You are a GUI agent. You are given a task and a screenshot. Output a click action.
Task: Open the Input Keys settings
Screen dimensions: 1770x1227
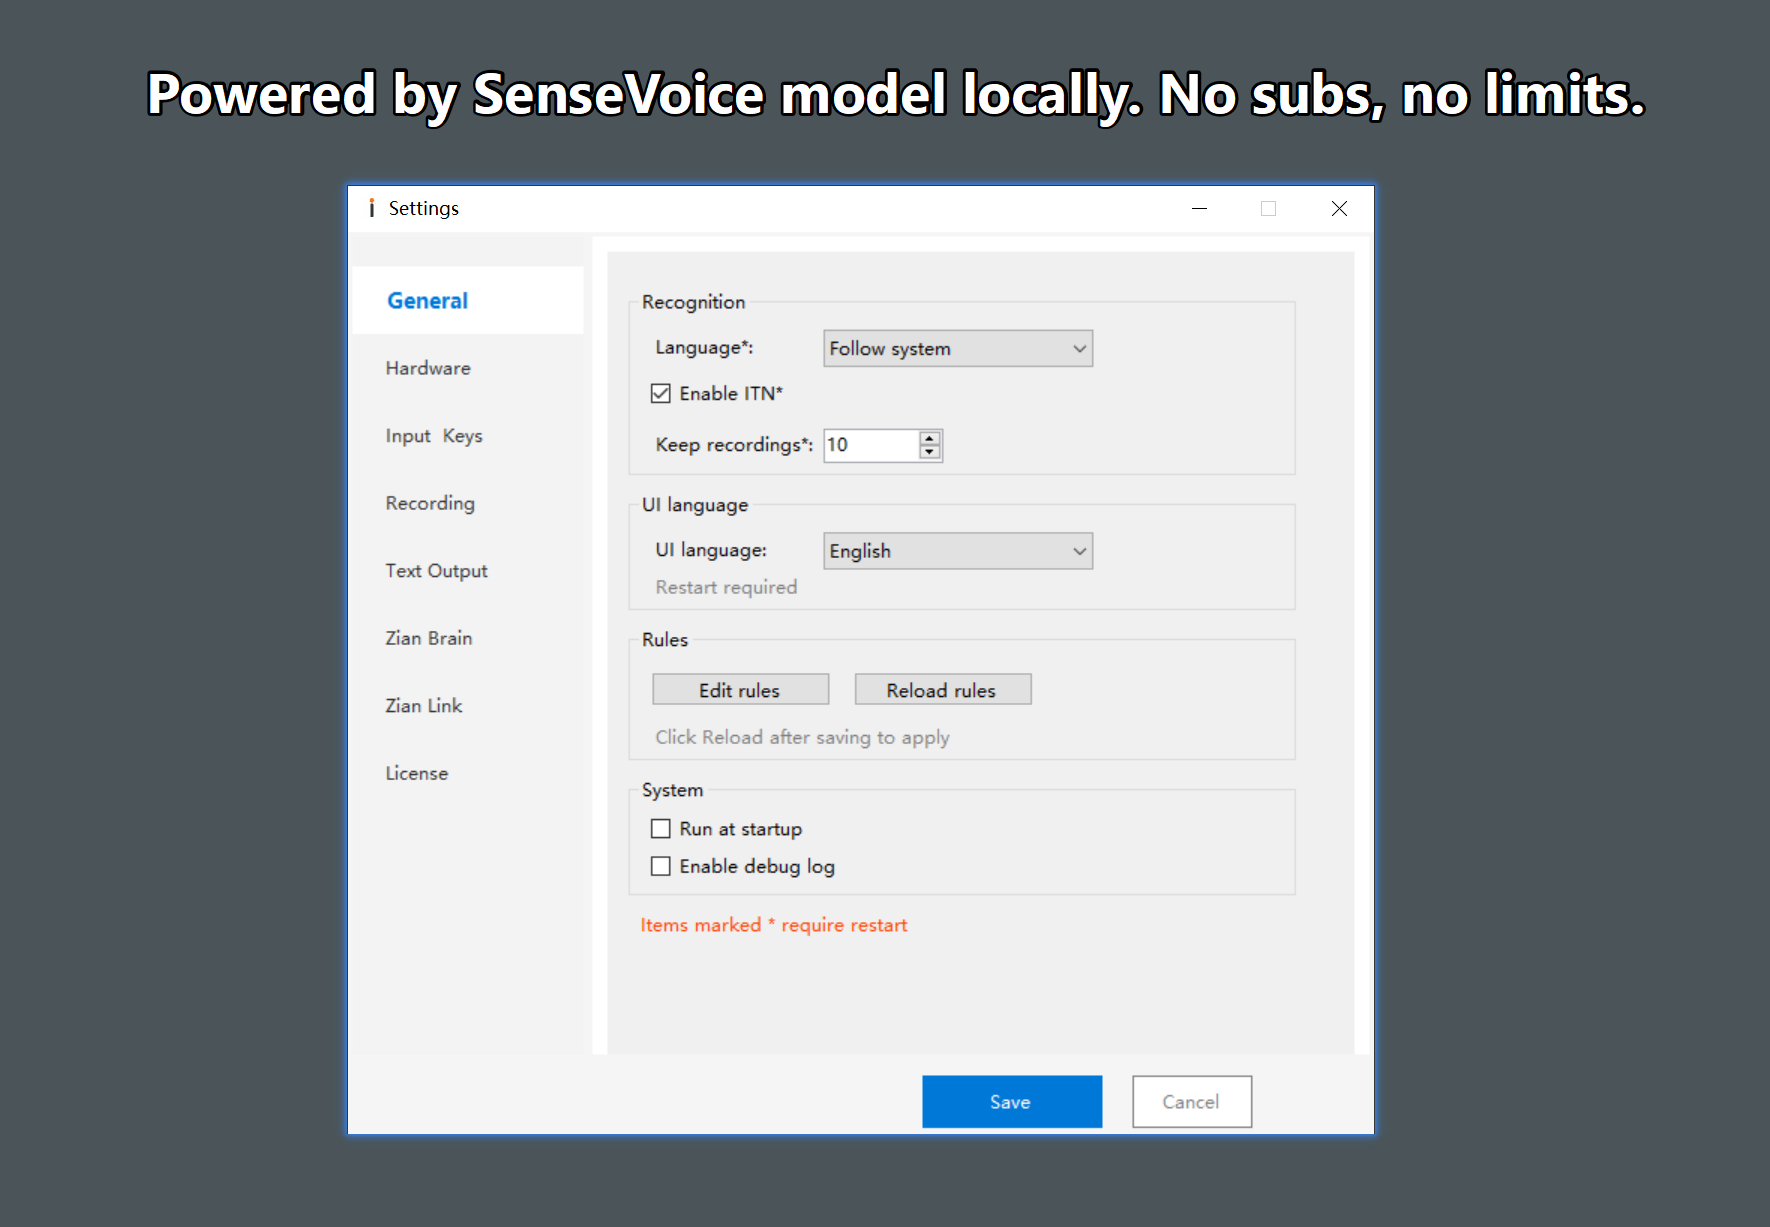[x=433, y=435]
